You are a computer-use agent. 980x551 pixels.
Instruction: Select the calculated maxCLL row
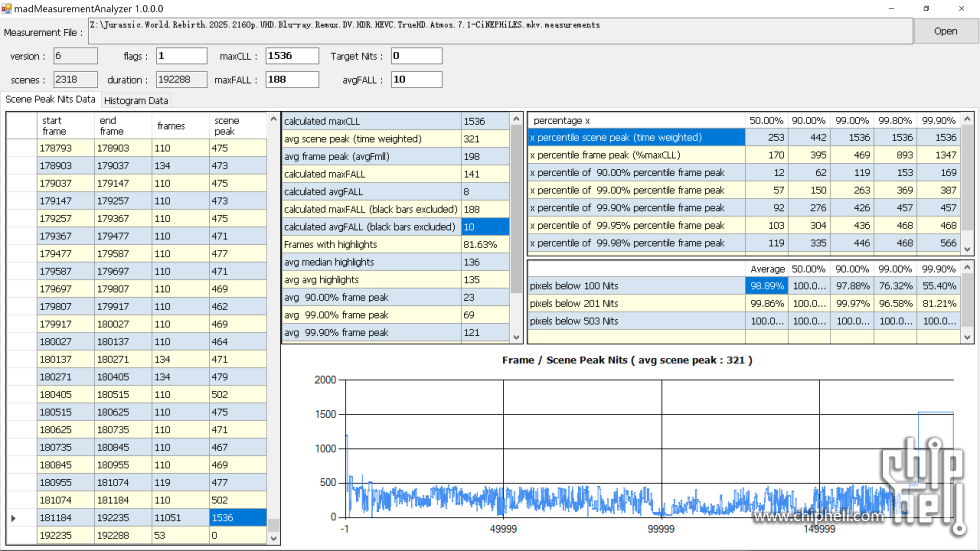pos(370,121)
